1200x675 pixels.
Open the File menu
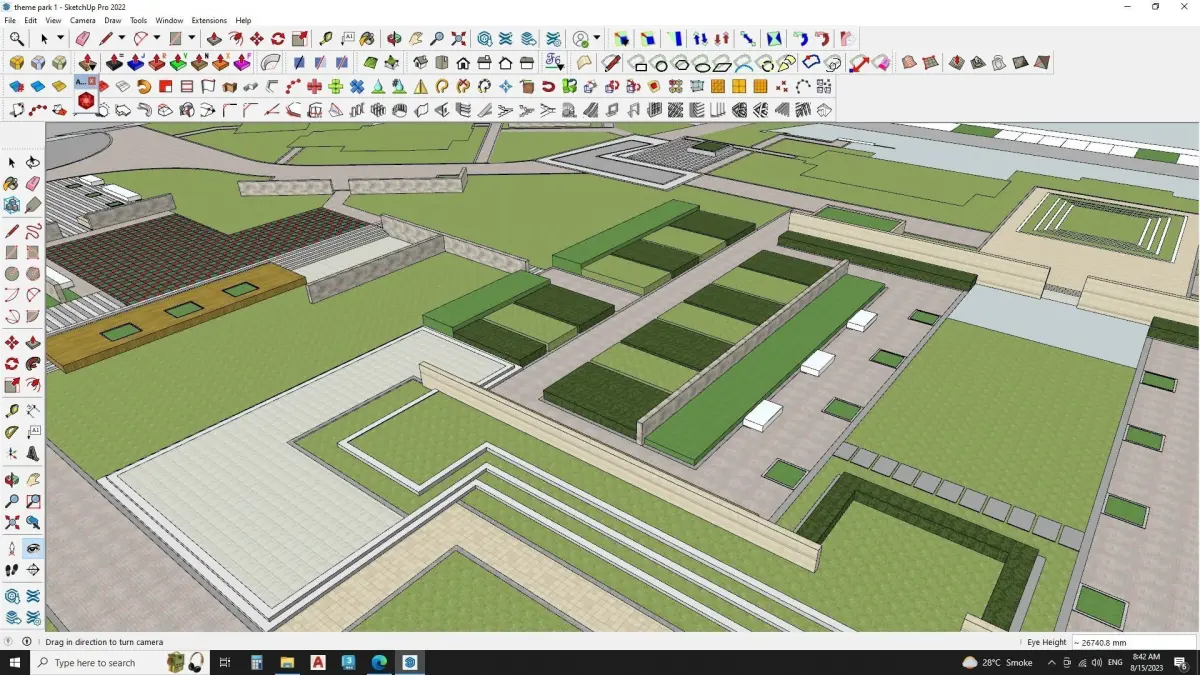click(x=10, y=20)
